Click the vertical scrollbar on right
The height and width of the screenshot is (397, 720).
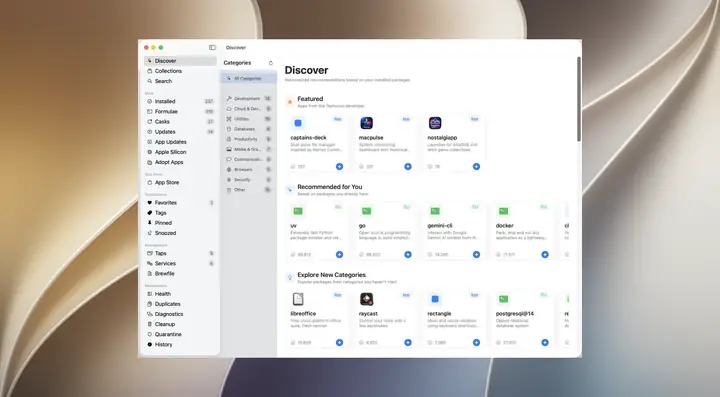click(579, 99)
